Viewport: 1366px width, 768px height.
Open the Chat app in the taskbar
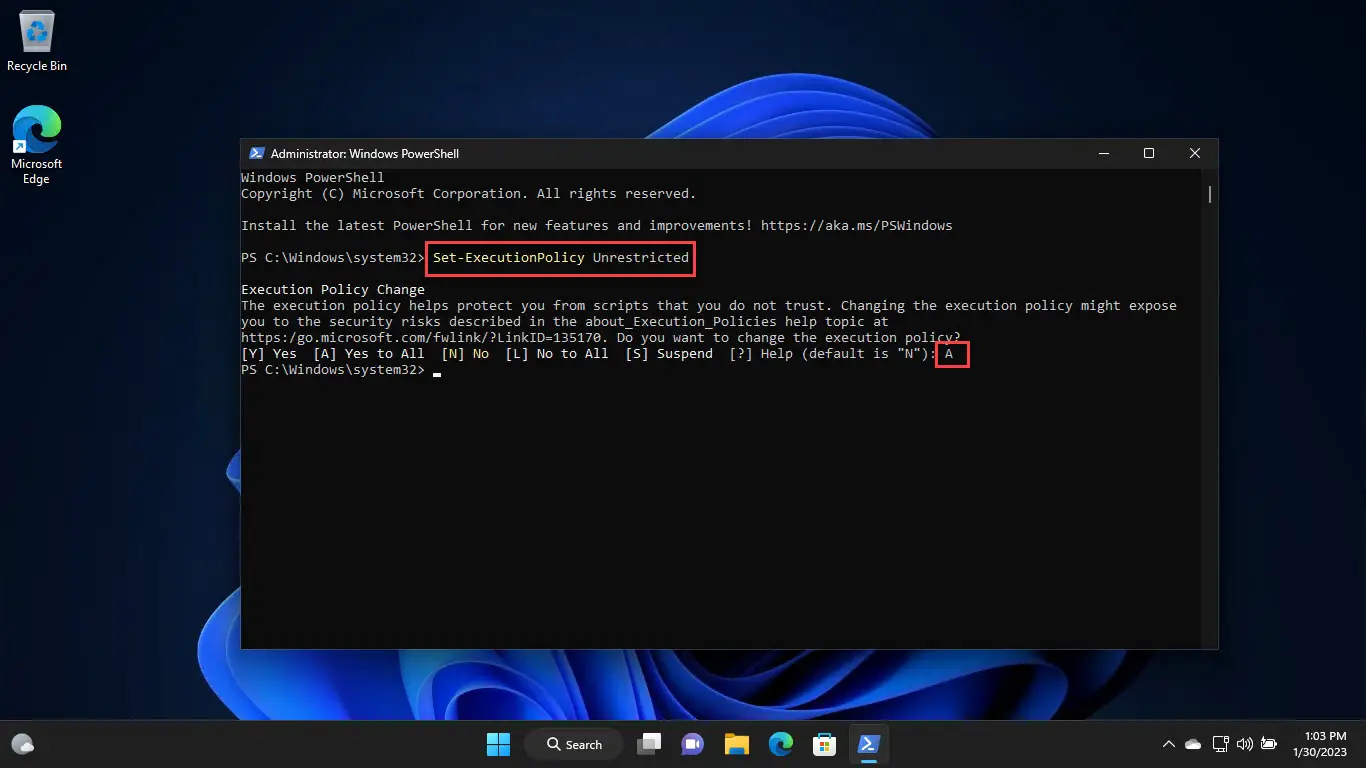692,744
